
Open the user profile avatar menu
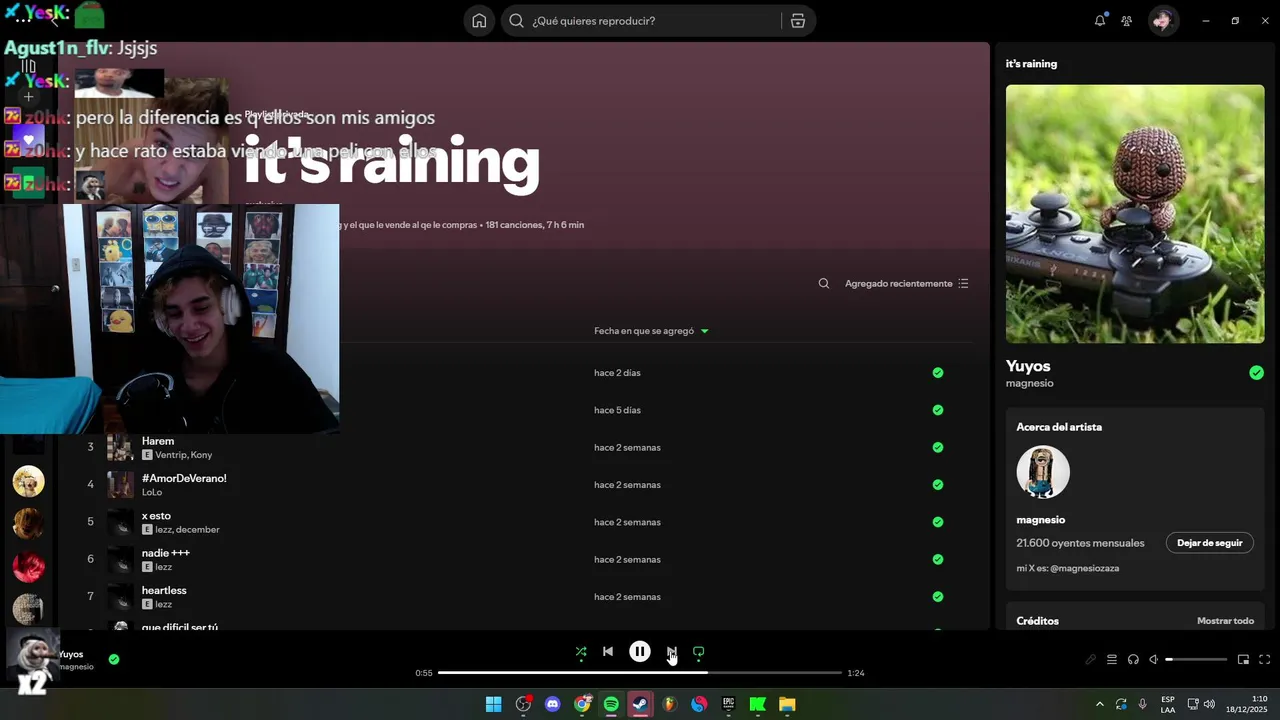coord(1163,21)
